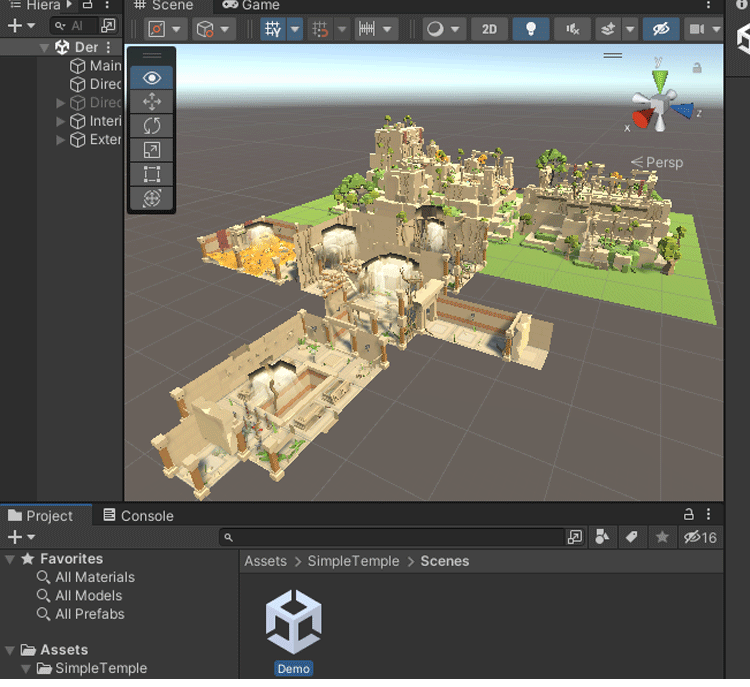Toggle scene visibility hidden-objects eye
The width and height of the screenshot is (750, 687).
pyautogui.click(x=661, y=29)
